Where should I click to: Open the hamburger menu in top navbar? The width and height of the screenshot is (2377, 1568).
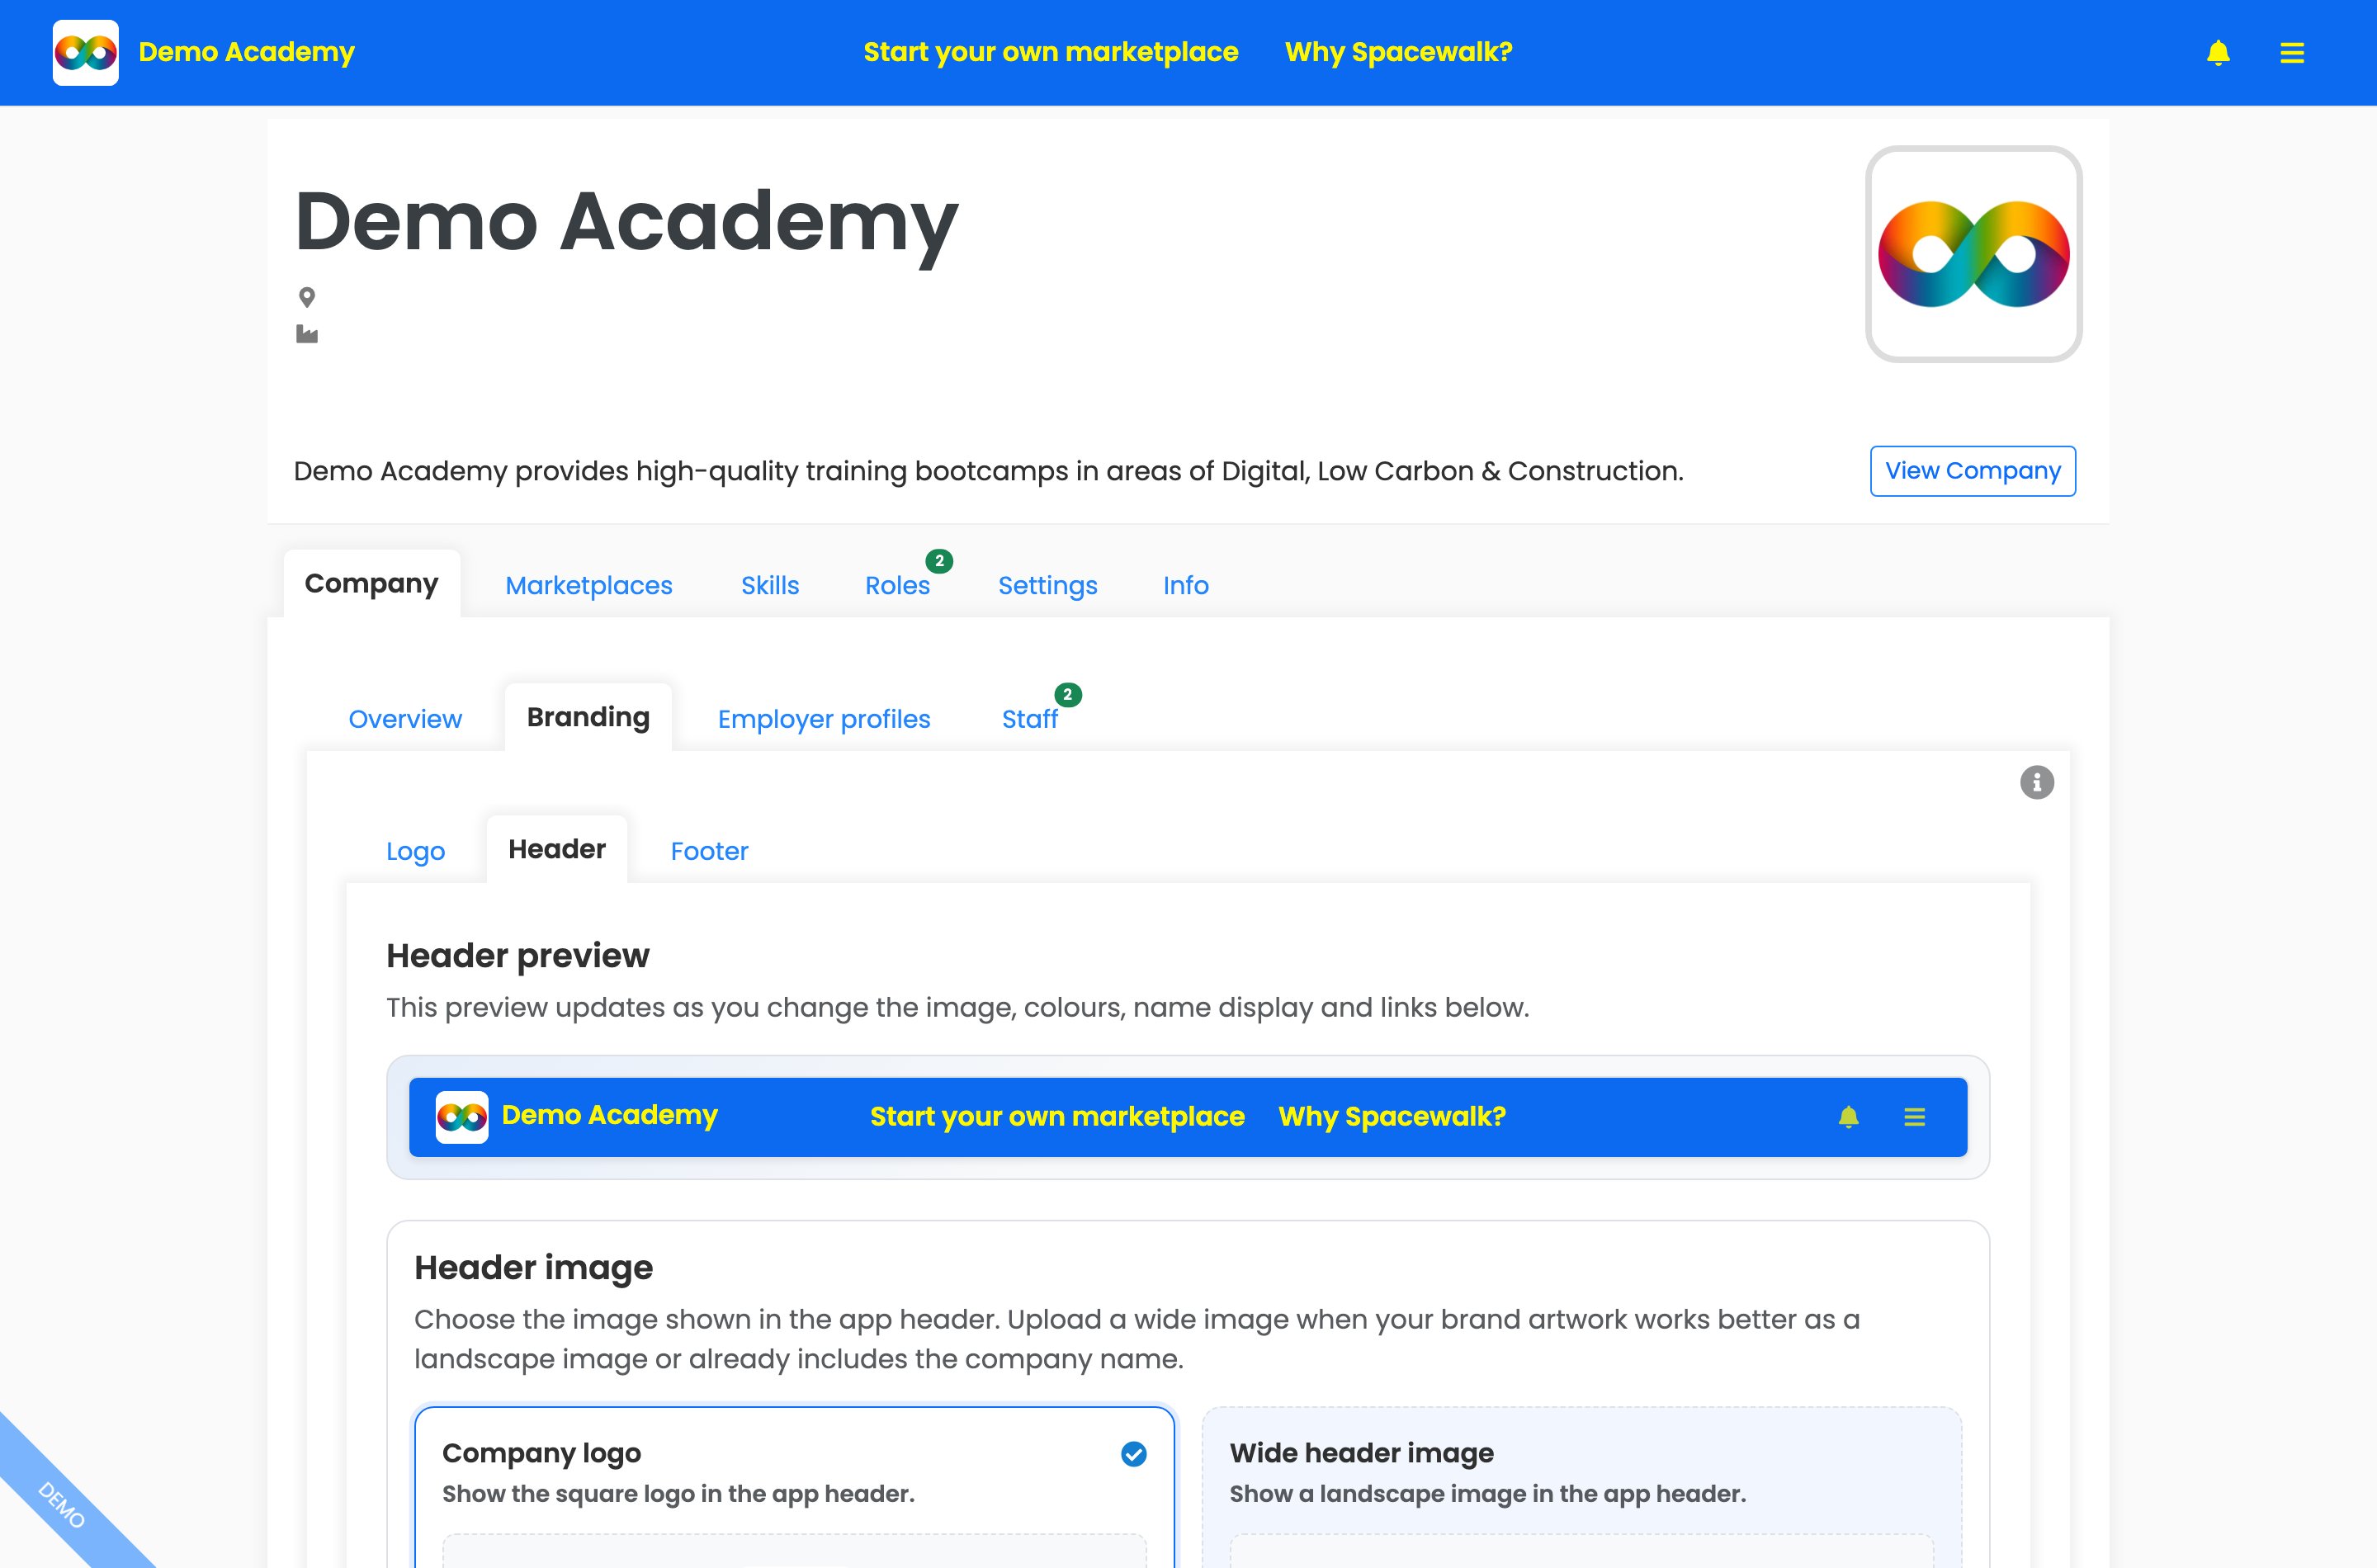2292,53
